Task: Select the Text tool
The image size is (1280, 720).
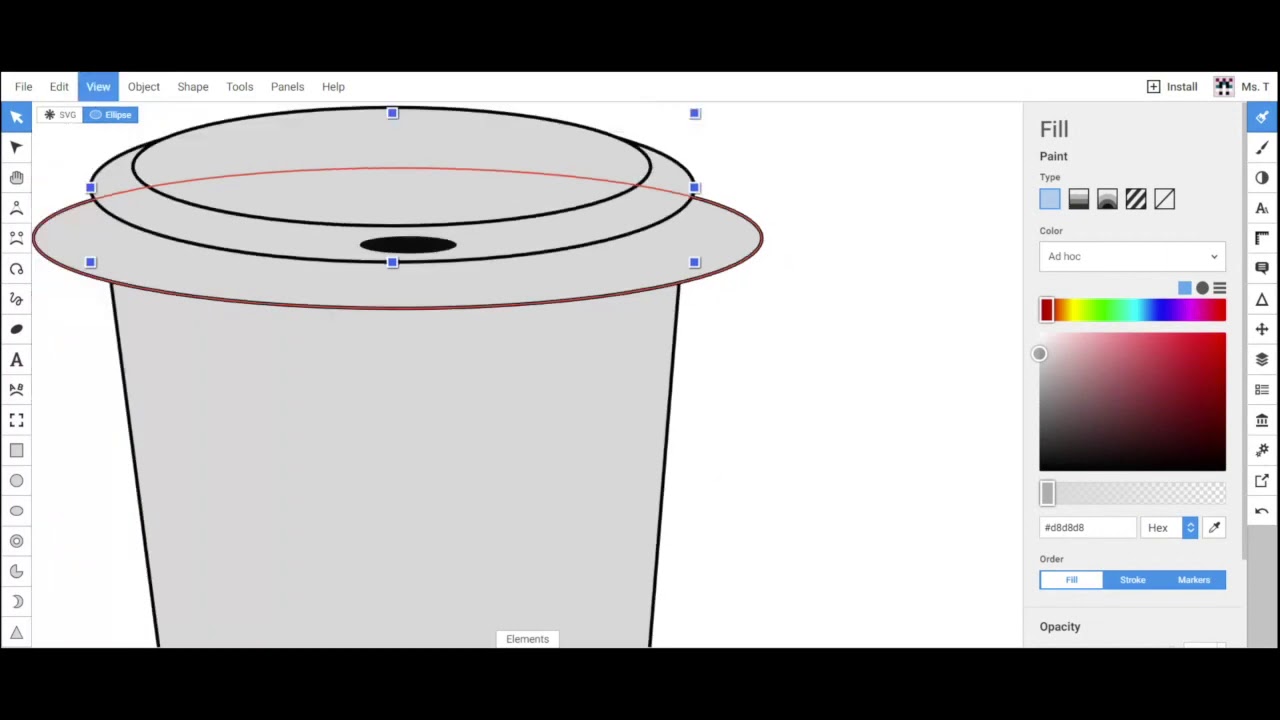Action: tap(16, 360)
